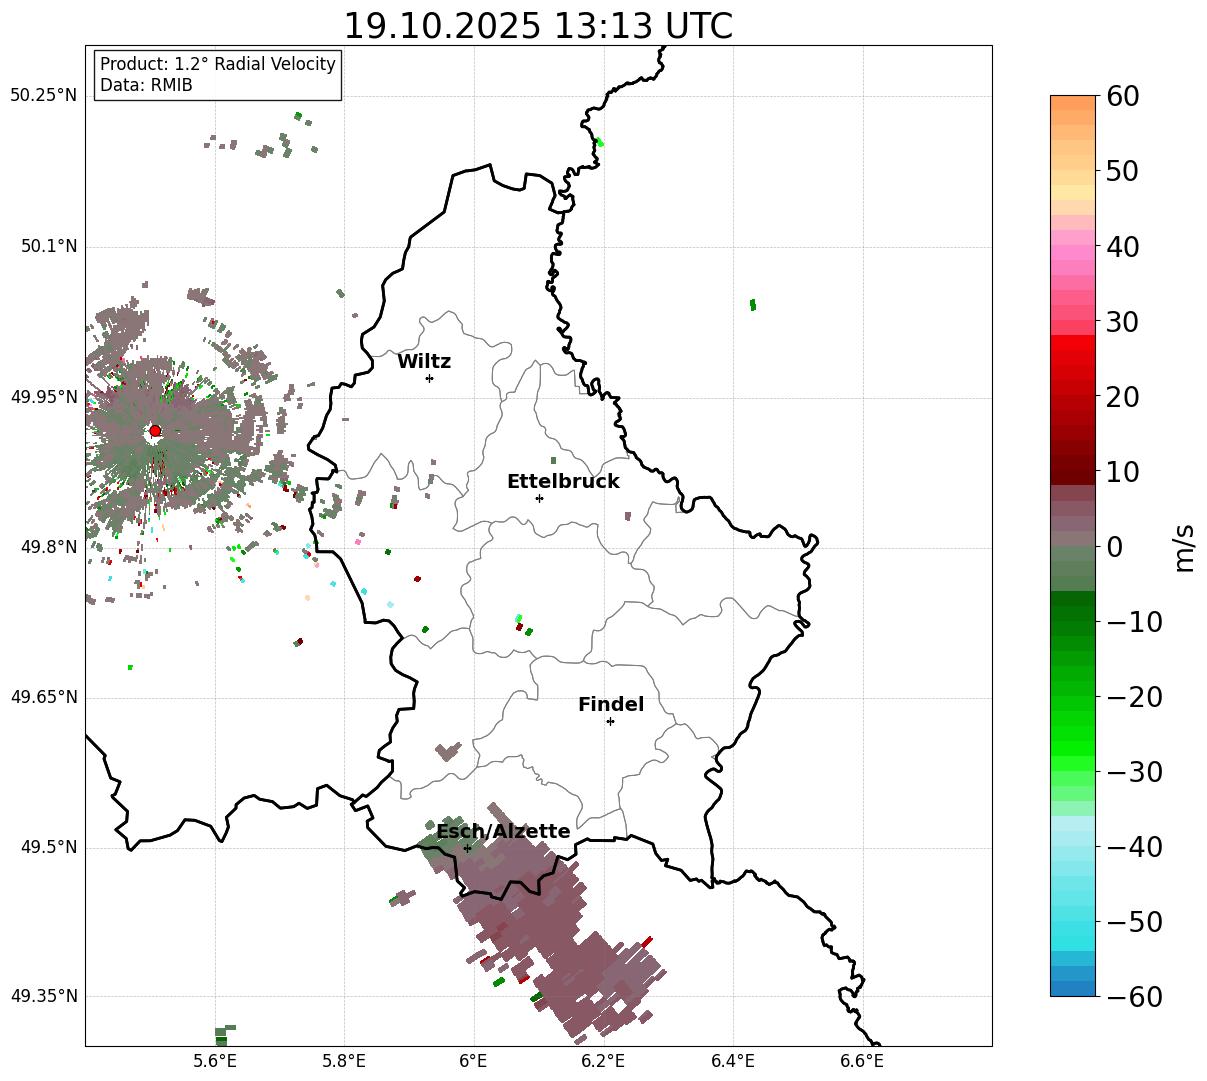Click the Ettelbruck station cross marker
The width and height of the screenshot is (1207, 1081).
(539, 498)
